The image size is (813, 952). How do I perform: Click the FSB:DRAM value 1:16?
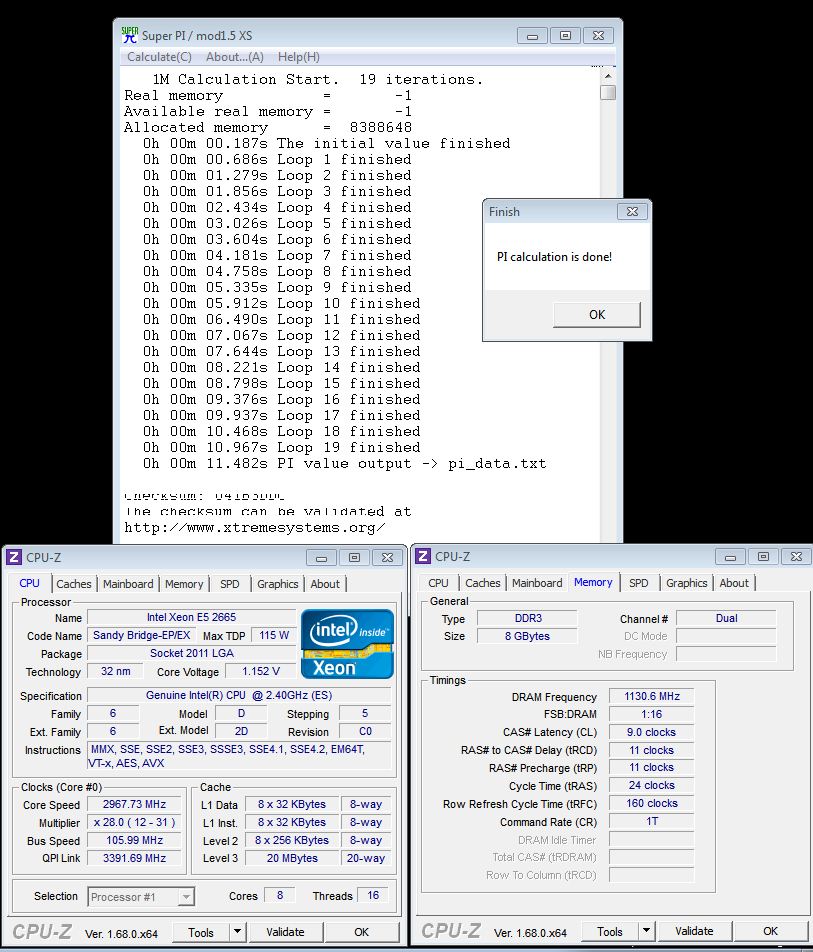coord(651,714)
